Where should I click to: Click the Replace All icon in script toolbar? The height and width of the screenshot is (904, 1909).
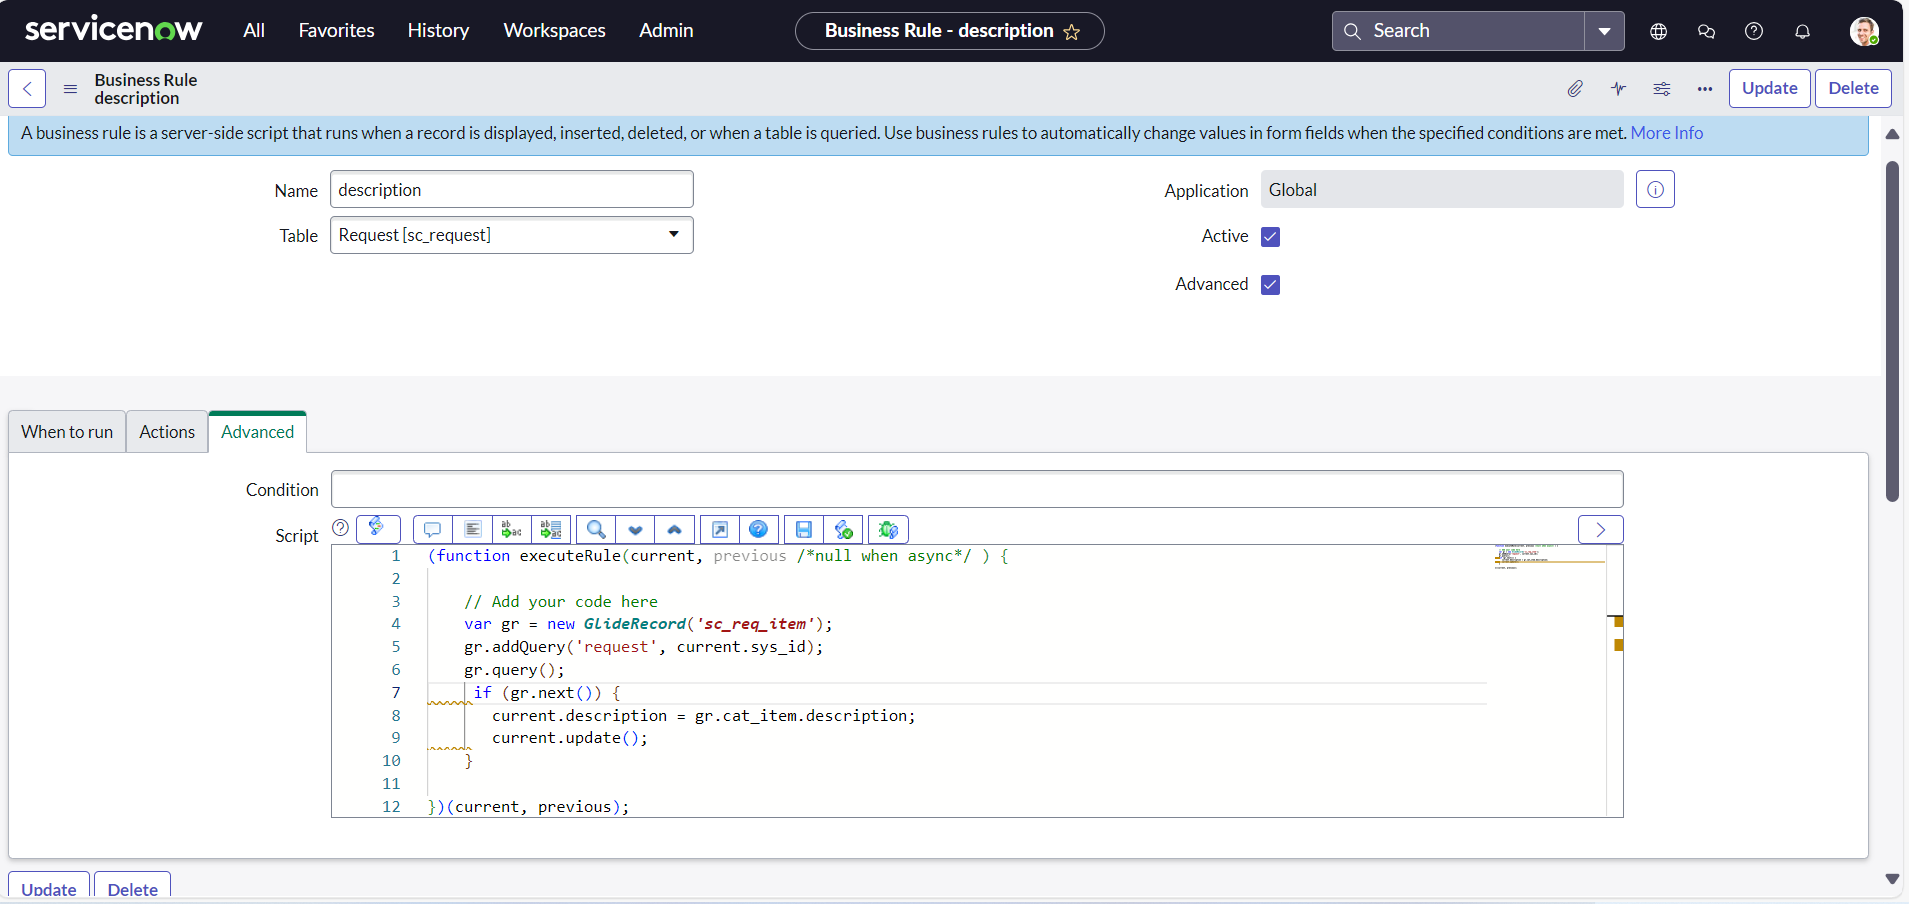point(551,529)
